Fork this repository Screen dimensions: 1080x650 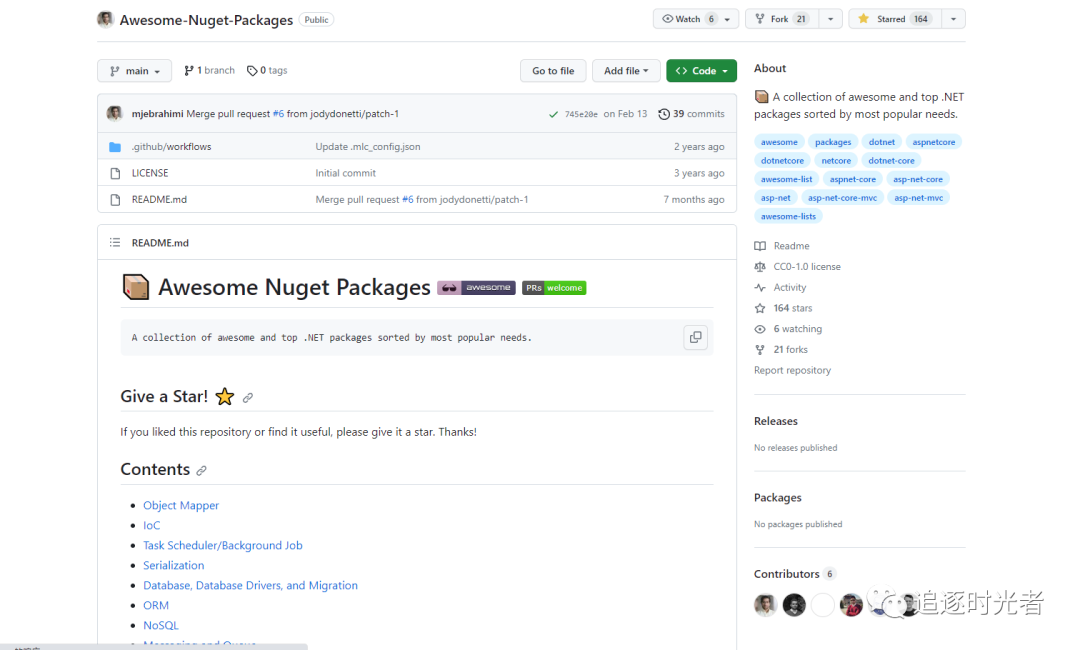[x=781, y=19]
